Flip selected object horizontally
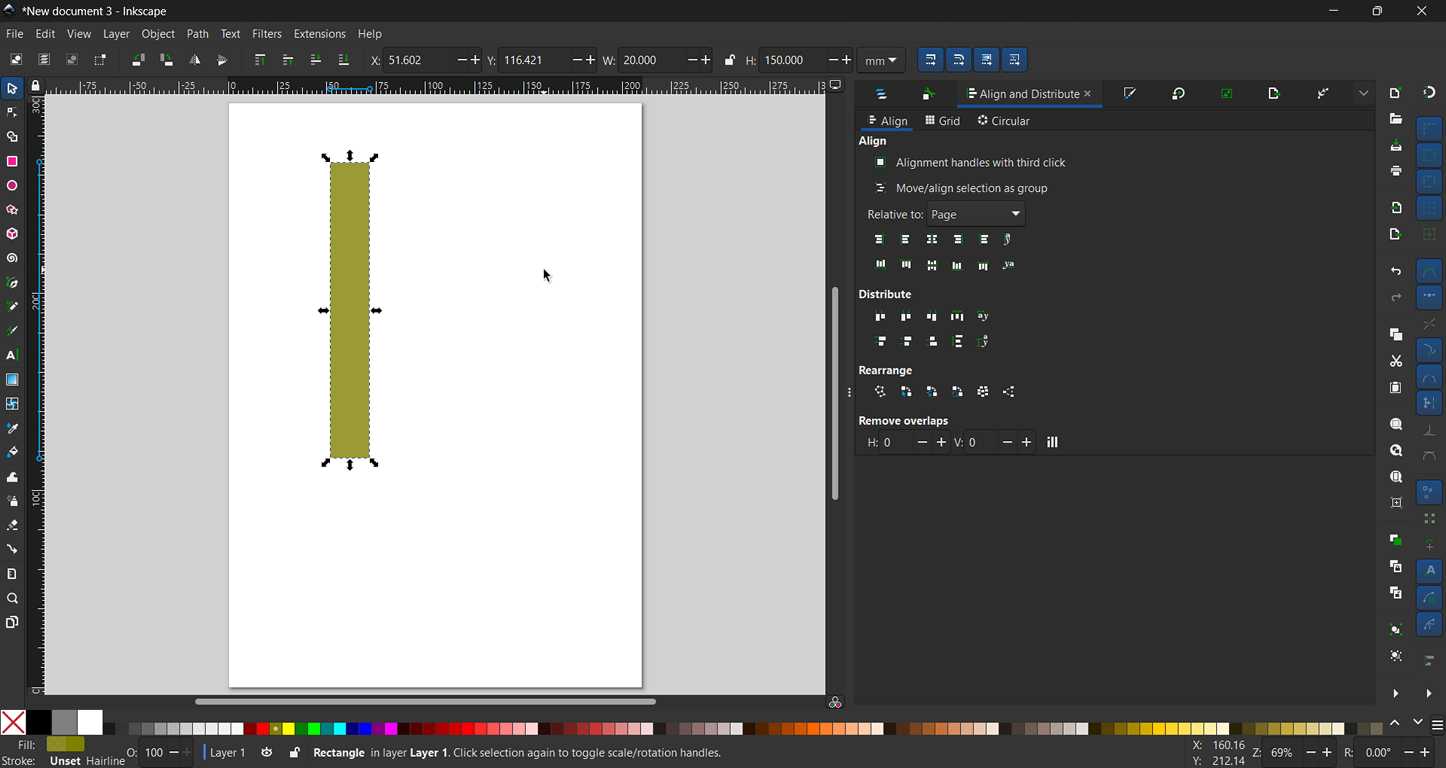Screen dimensions: 1446x768 [x=194, y=60]
